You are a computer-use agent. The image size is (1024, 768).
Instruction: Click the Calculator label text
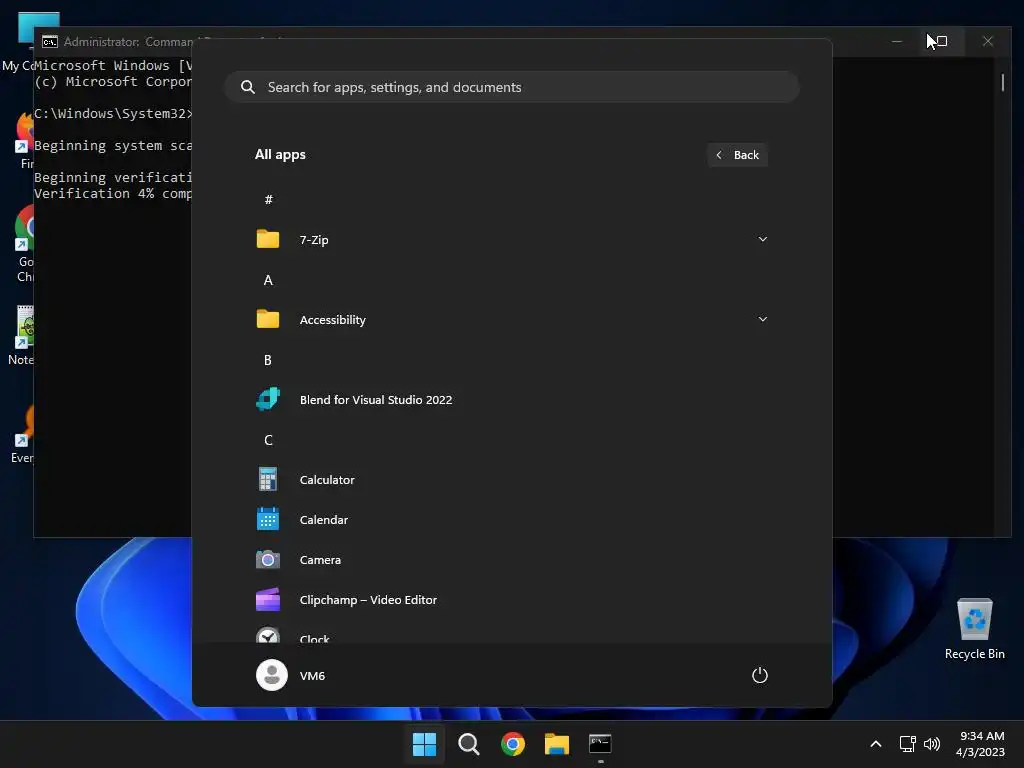pyautogui.click(x=327, y=480)
